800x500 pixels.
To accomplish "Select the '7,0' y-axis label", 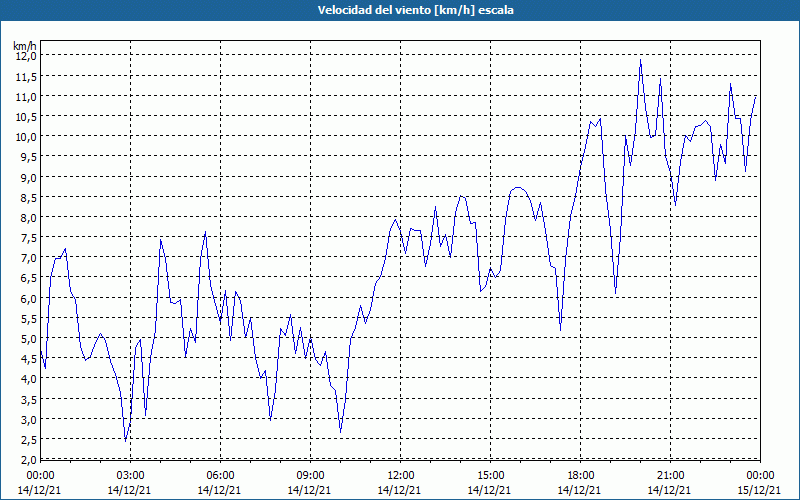I will 29,258.
